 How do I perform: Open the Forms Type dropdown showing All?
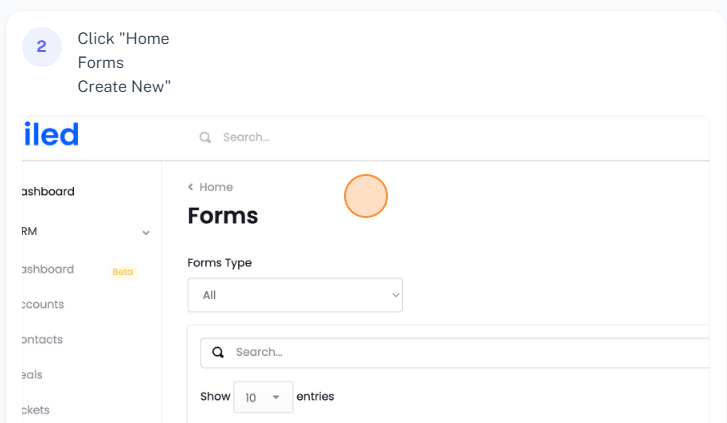coord(295,295)
